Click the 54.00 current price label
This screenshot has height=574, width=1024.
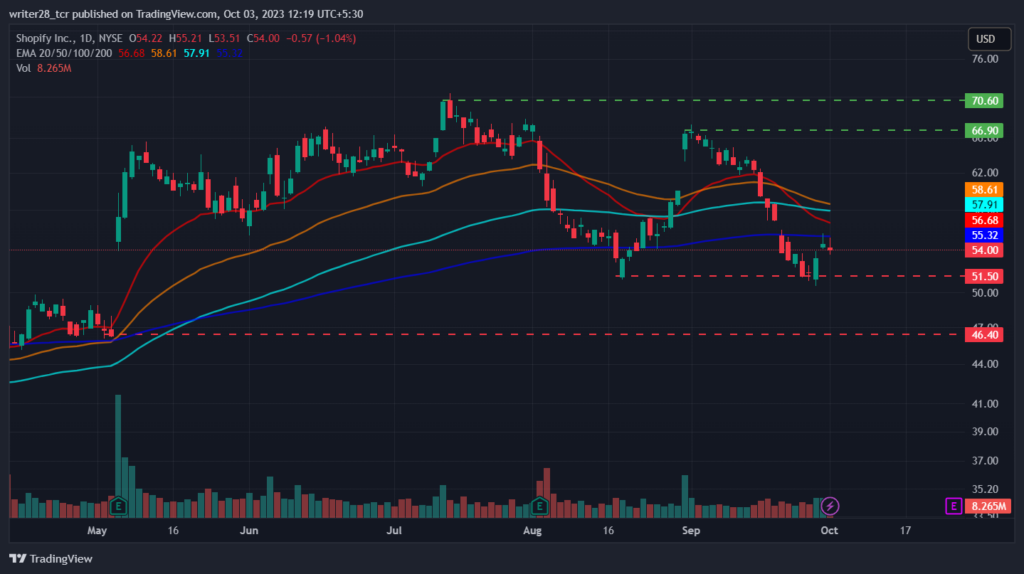click(x=984, y=250)
